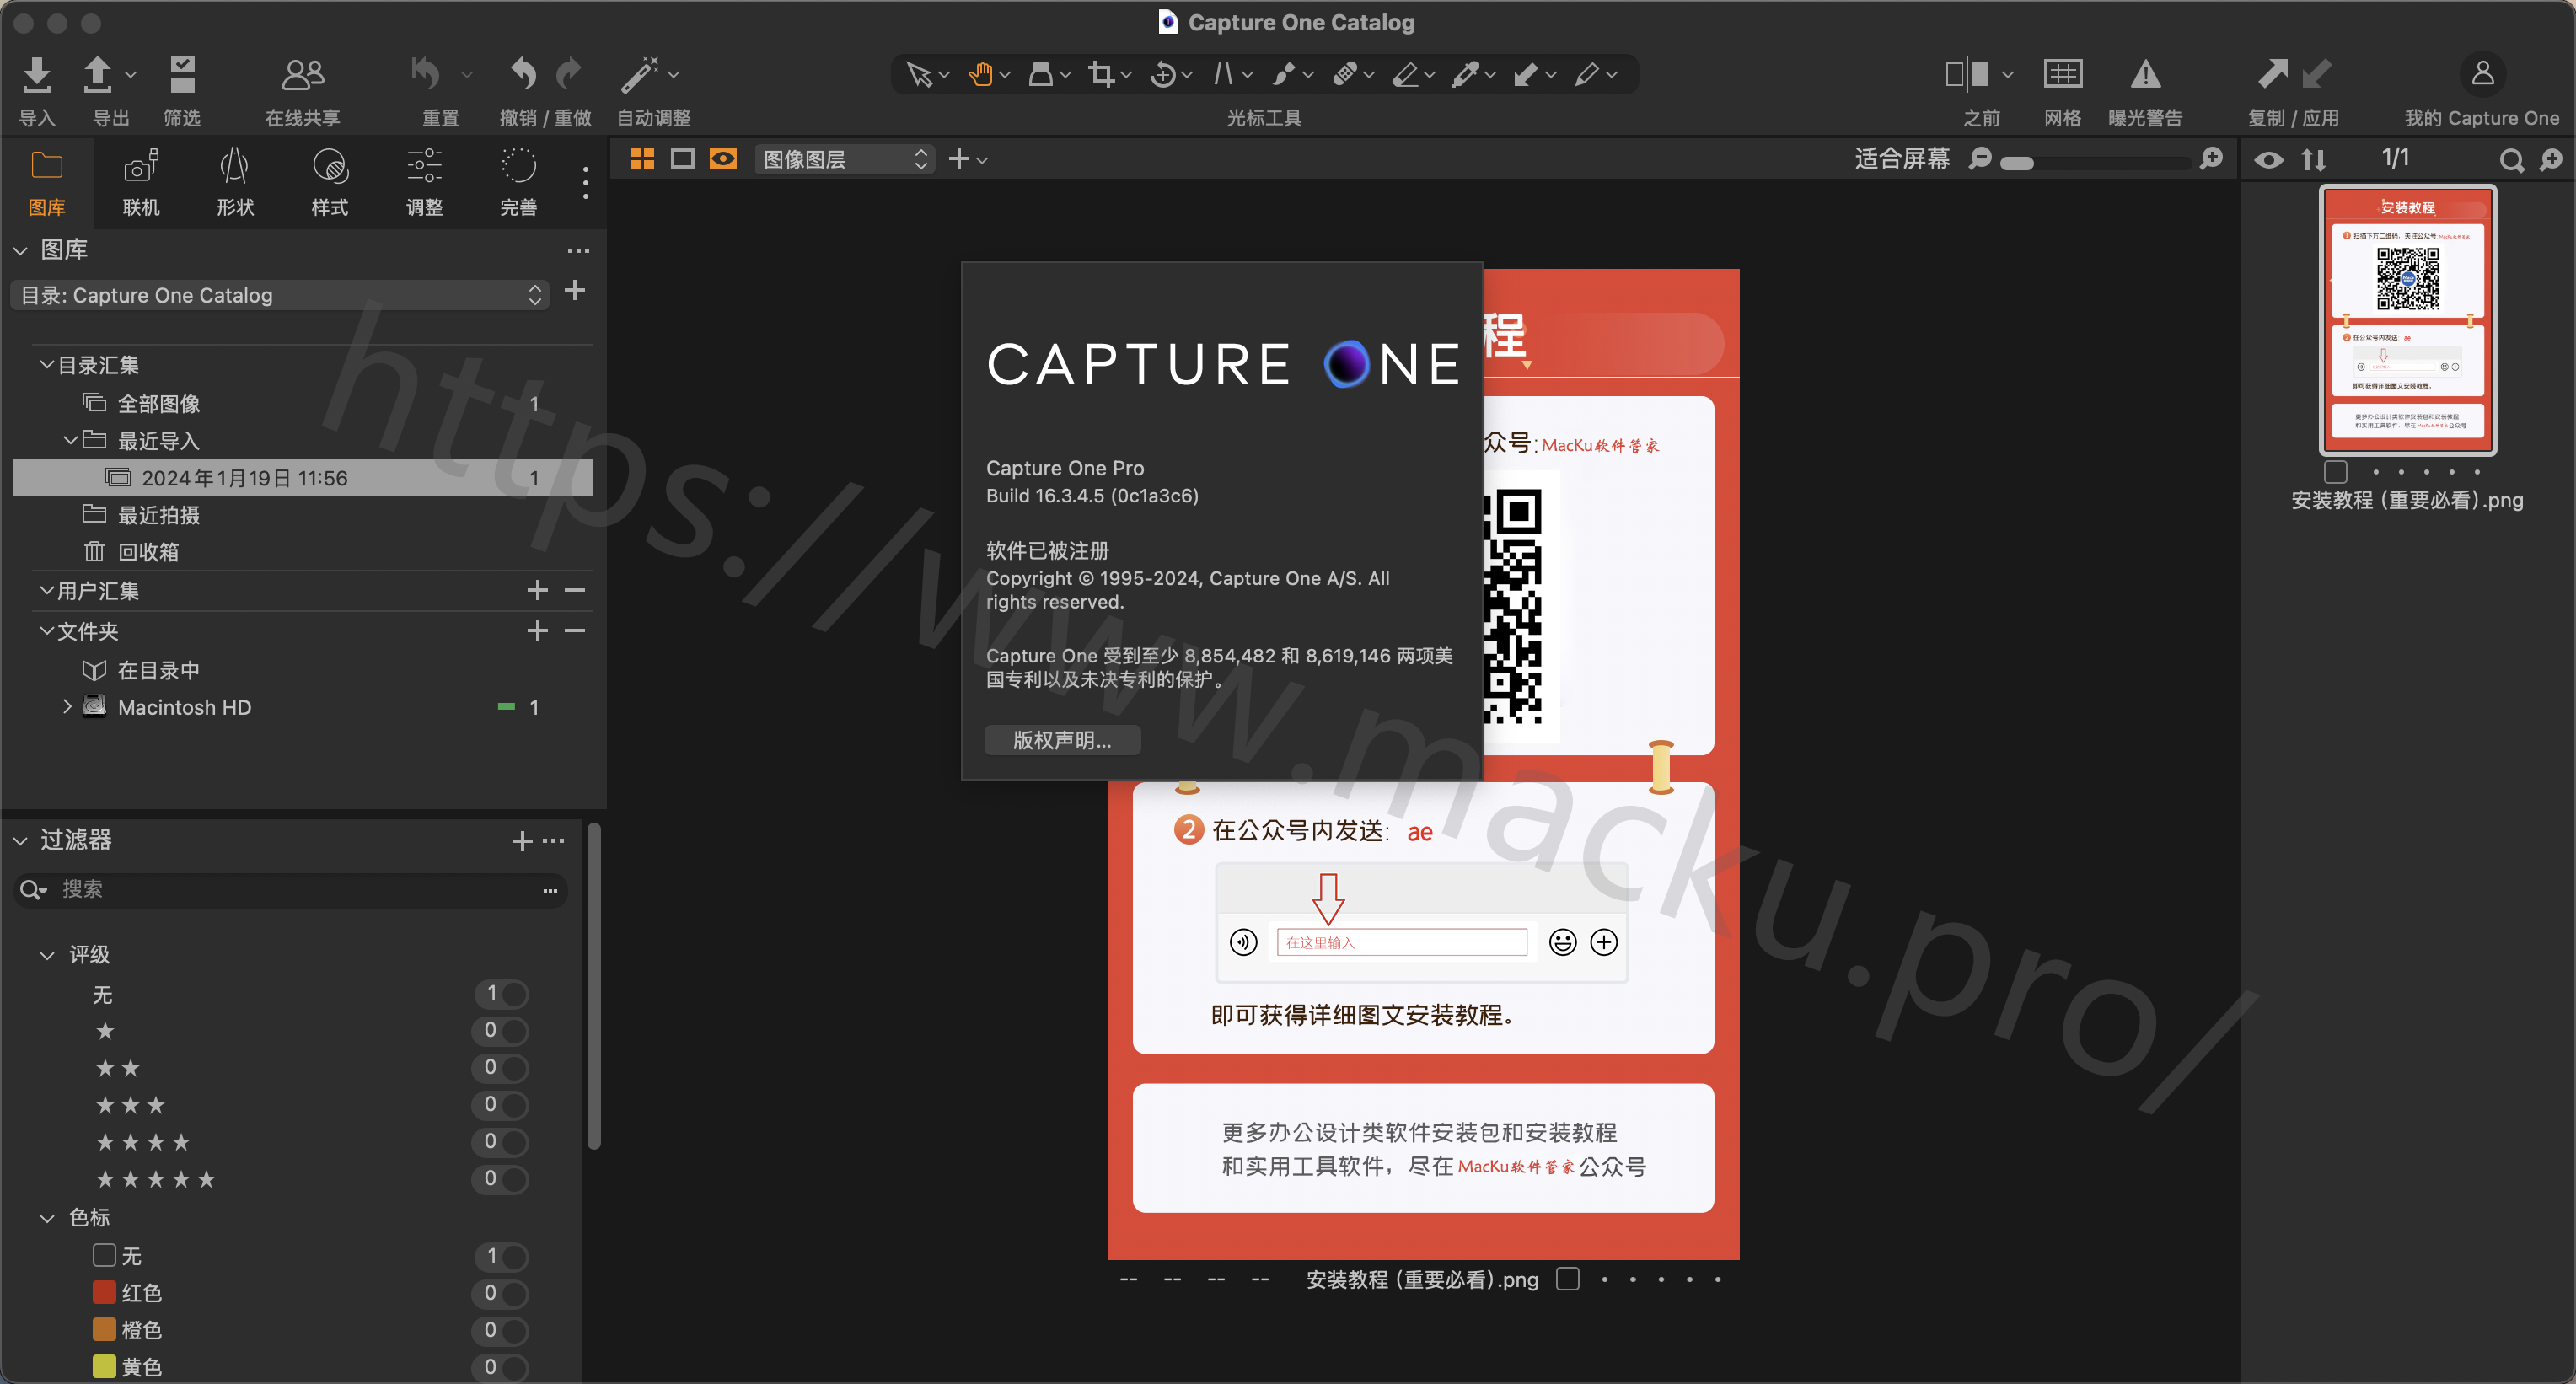Viewport: 2576px width, 1384px height.
Task: Click the Export (导出) icon
Action: [x=97, y=73]
